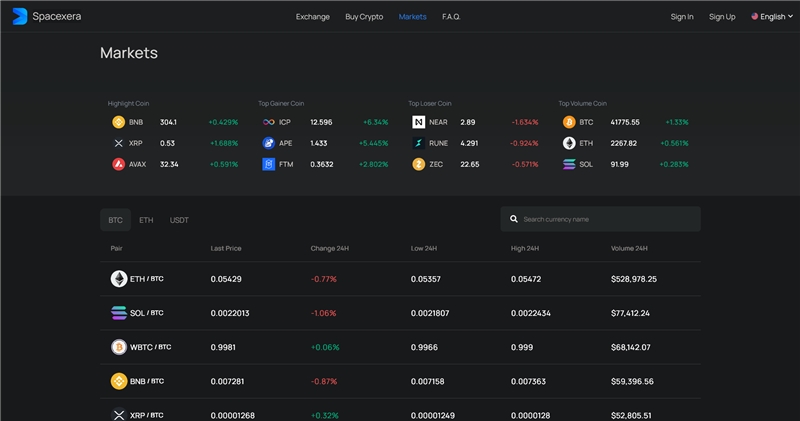Click SOL / BTC low 0.0021807

[430, 313]
